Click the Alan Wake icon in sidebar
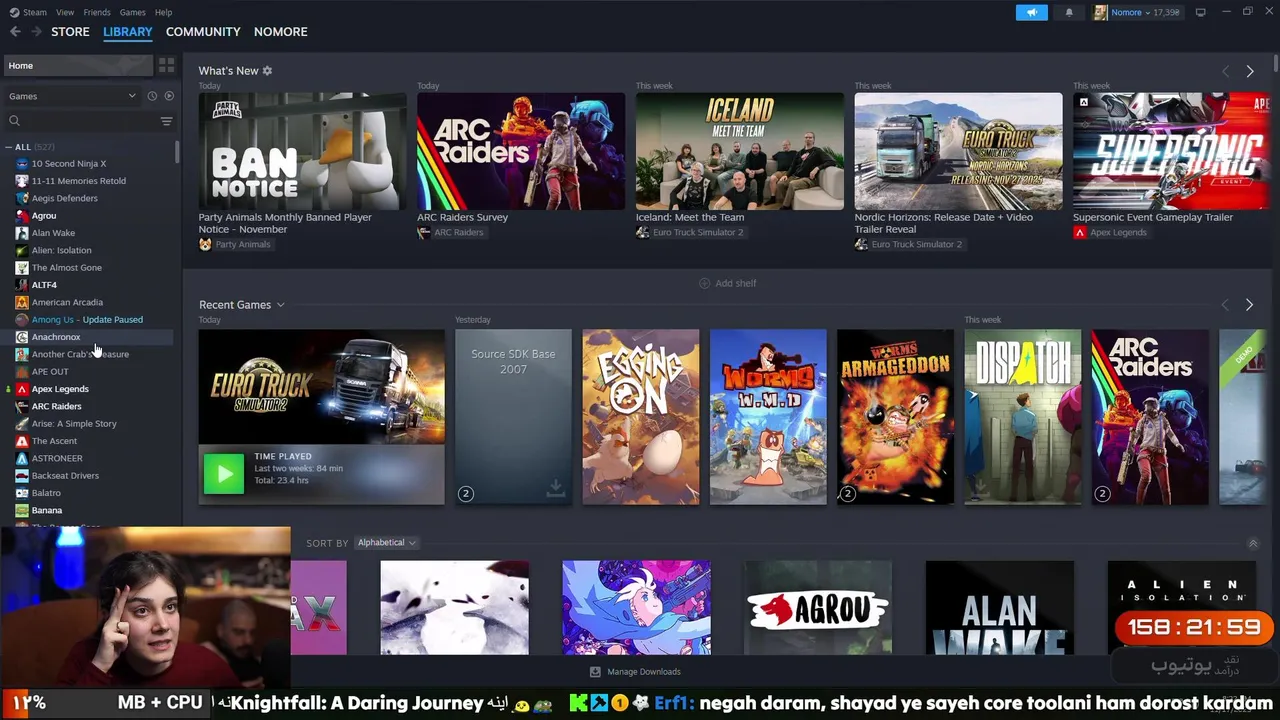 click(x=22, y=233)
